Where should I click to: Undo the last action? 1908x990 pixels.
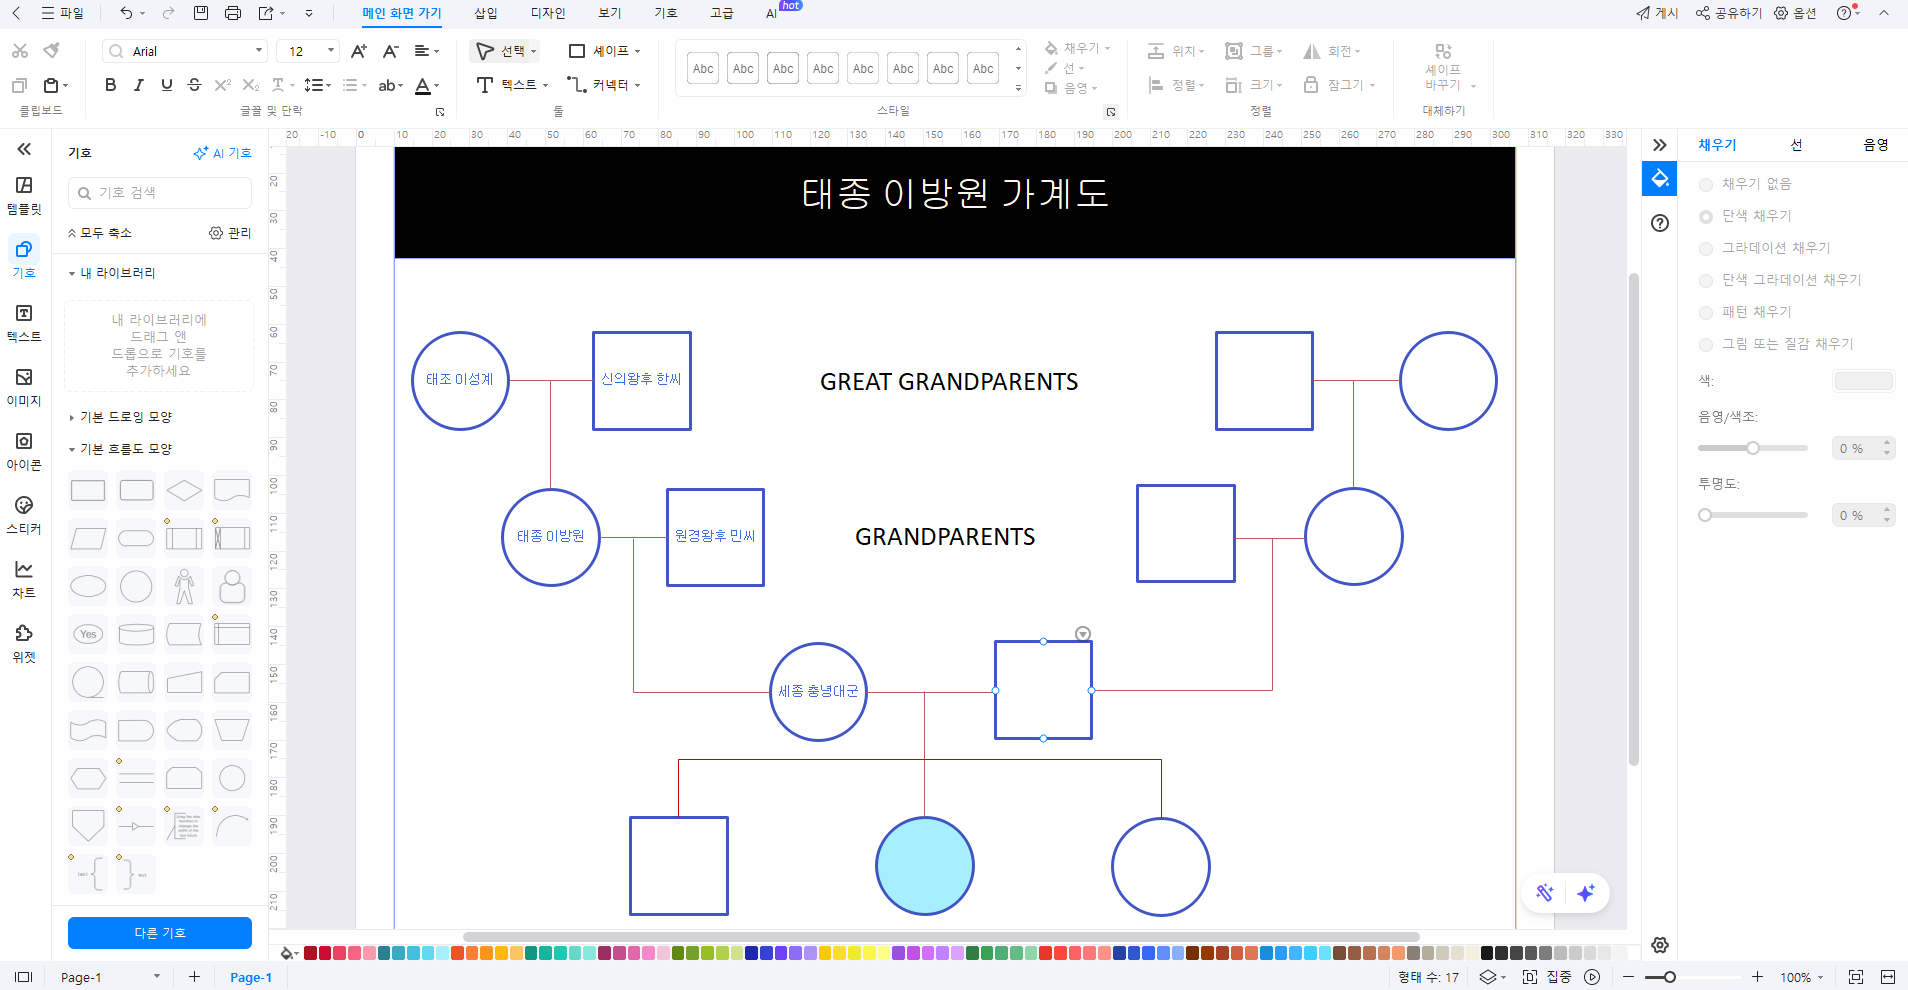(x=125, y=13)
